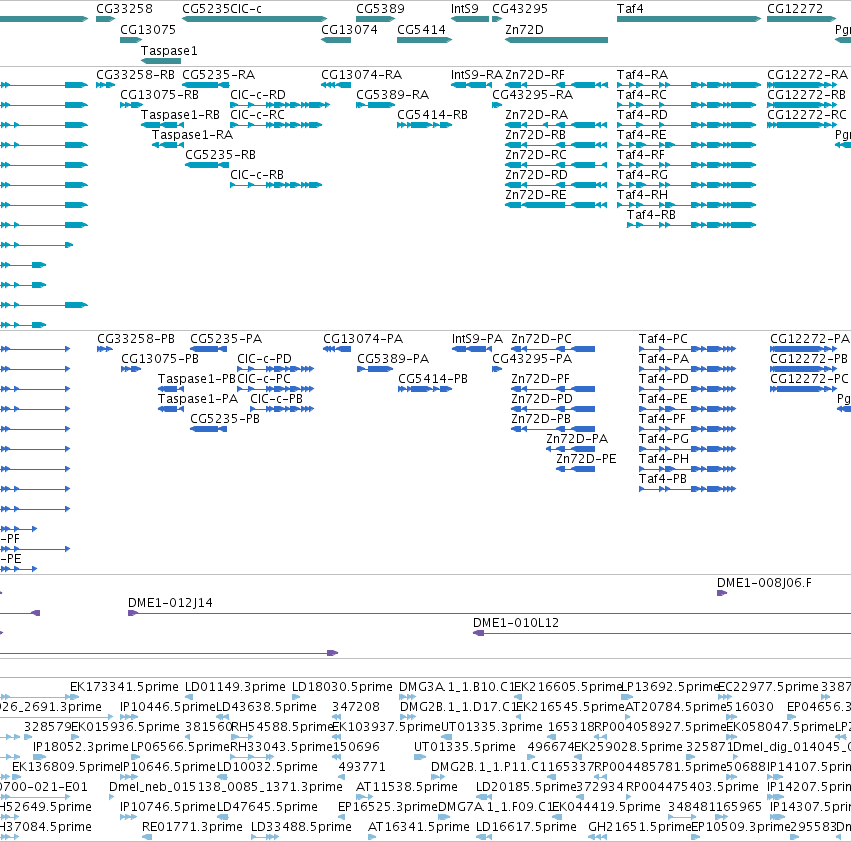Select the CG33258 gene label

click(x=124, y=9)
